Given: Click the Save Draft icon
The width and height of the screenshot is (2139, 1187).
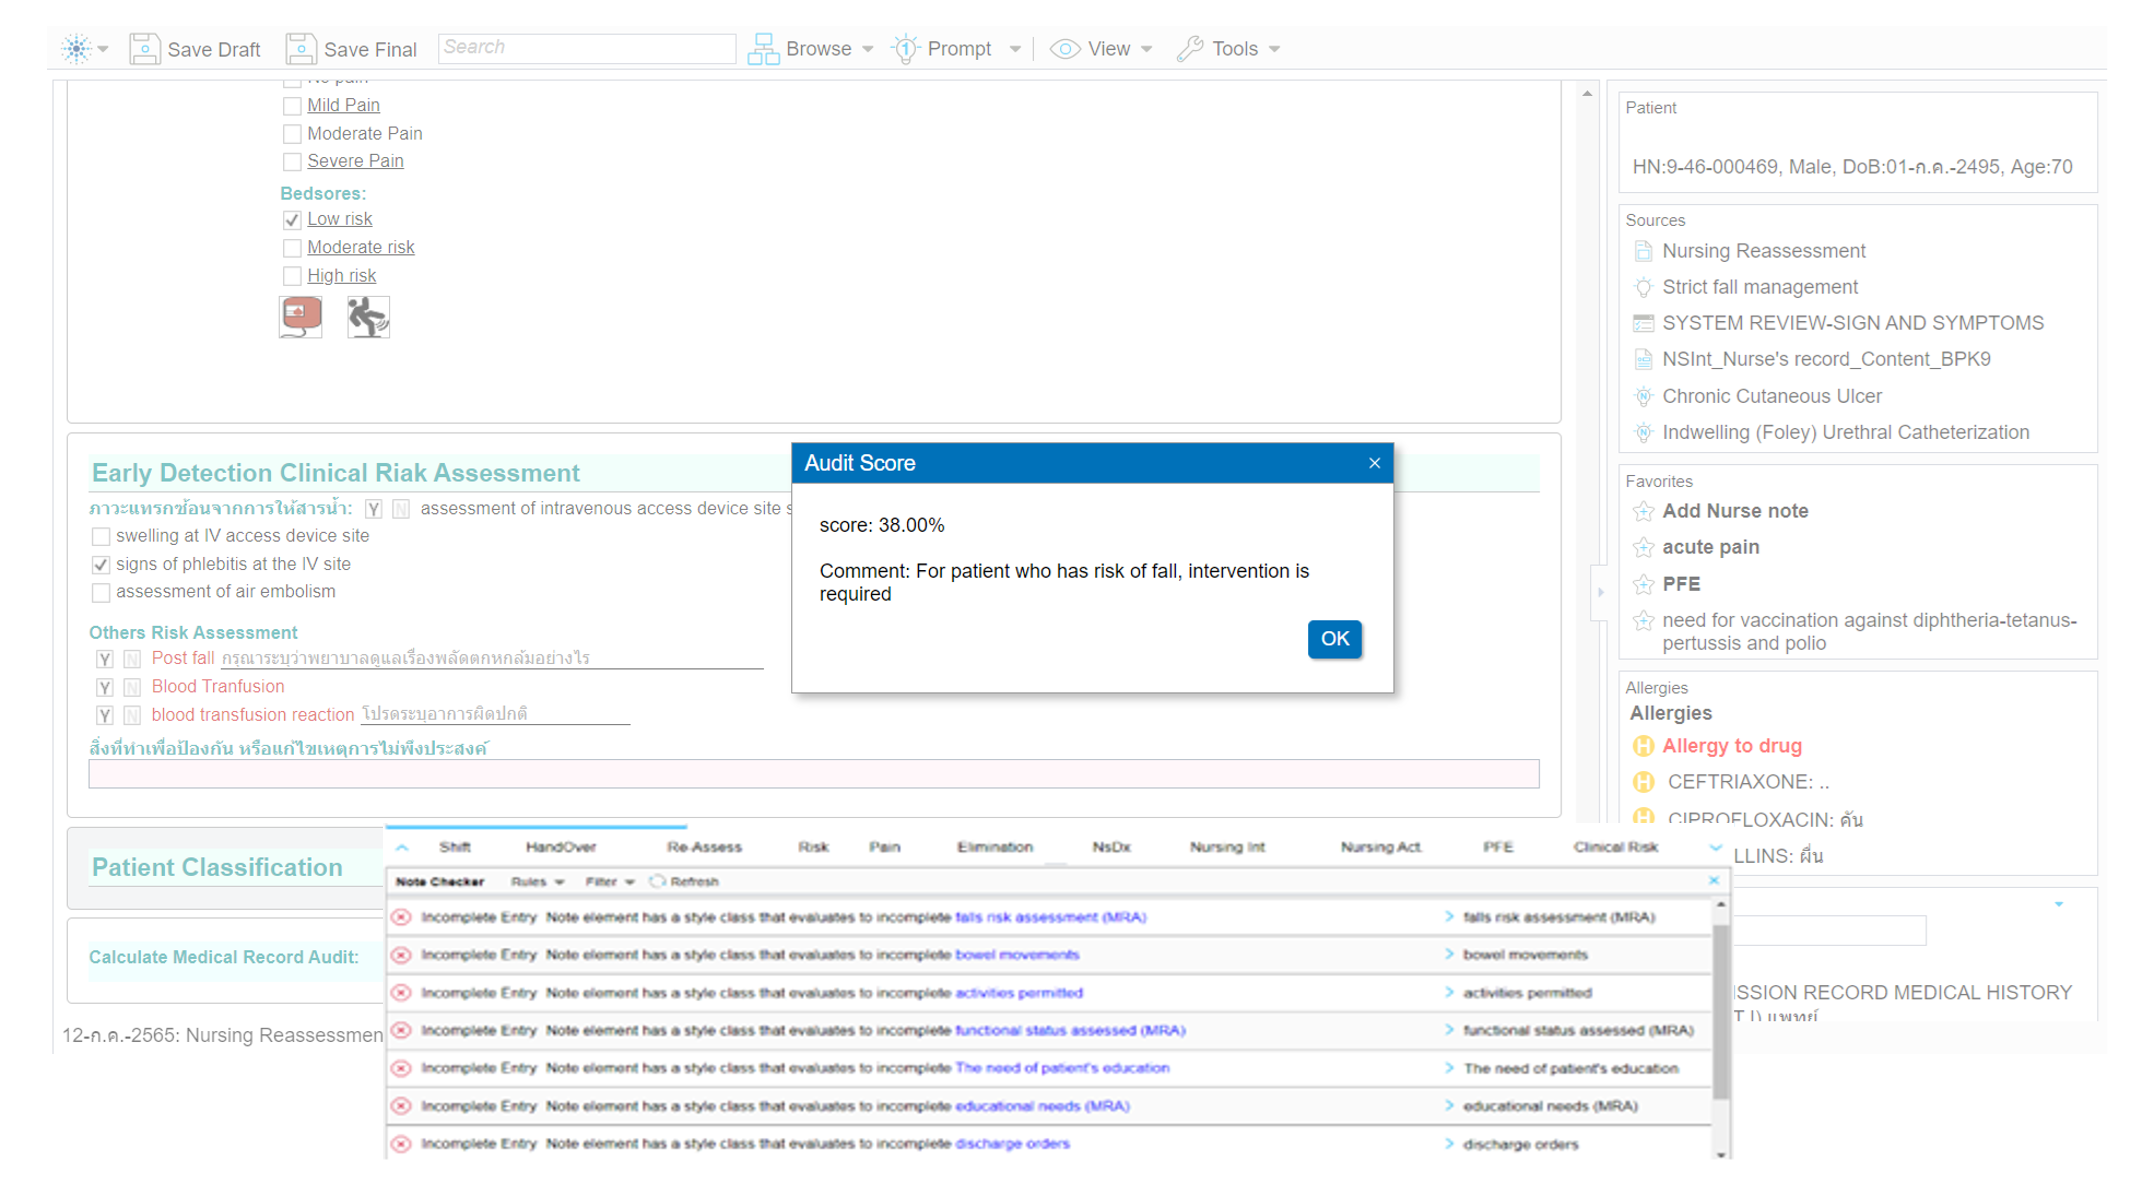Looking at the screenshot, I should [145, 49].
